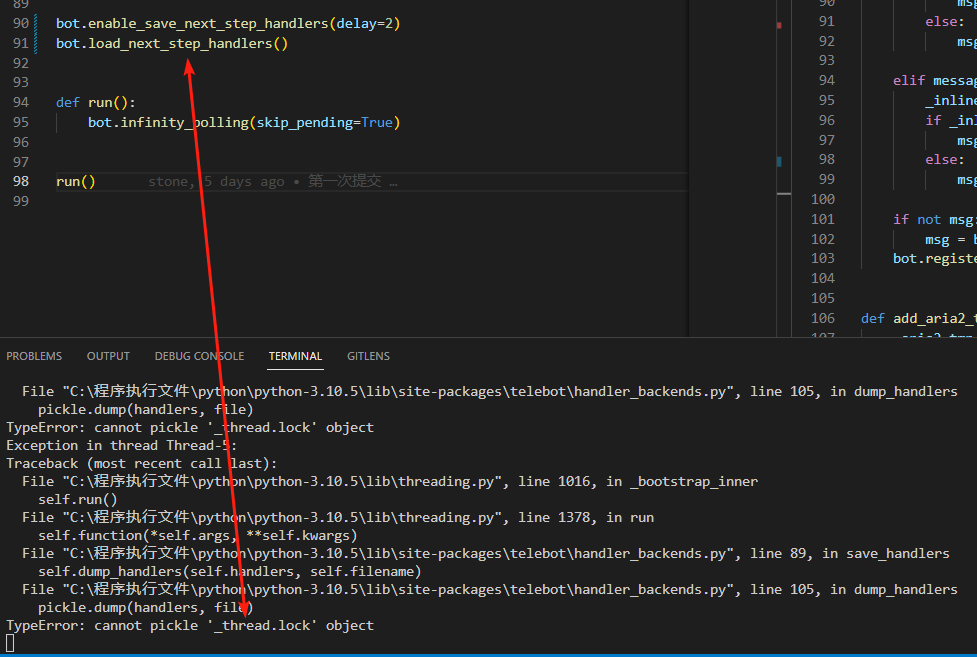Click "Traceback (most recent call last):" terminal line

[x=141, y=464]
